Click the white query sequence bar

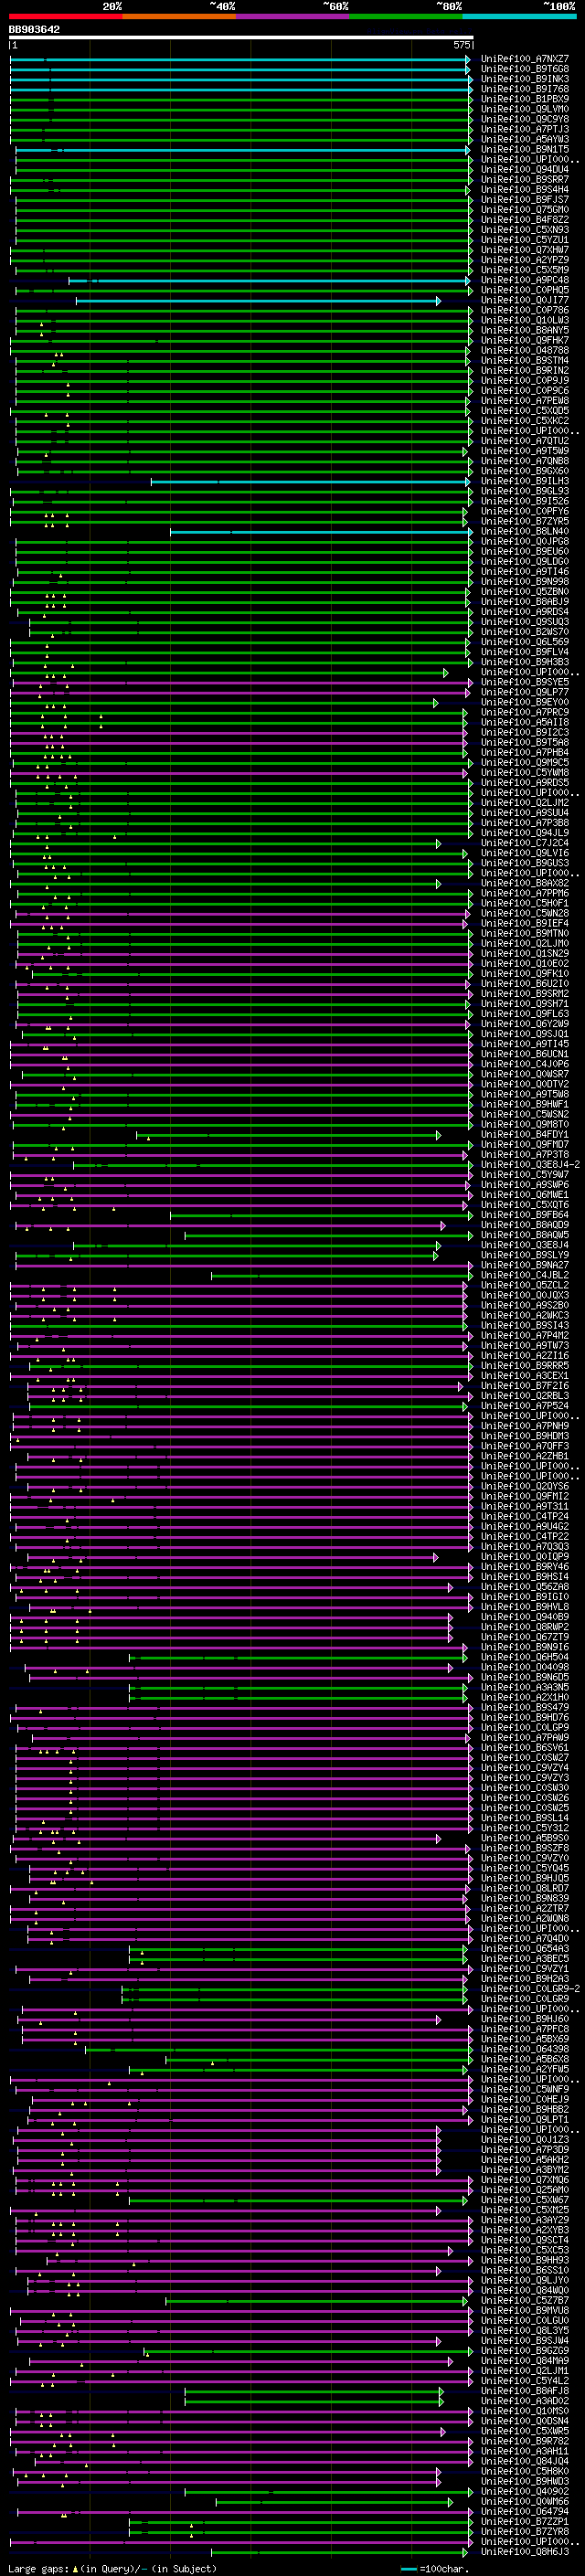click(240, 38)
